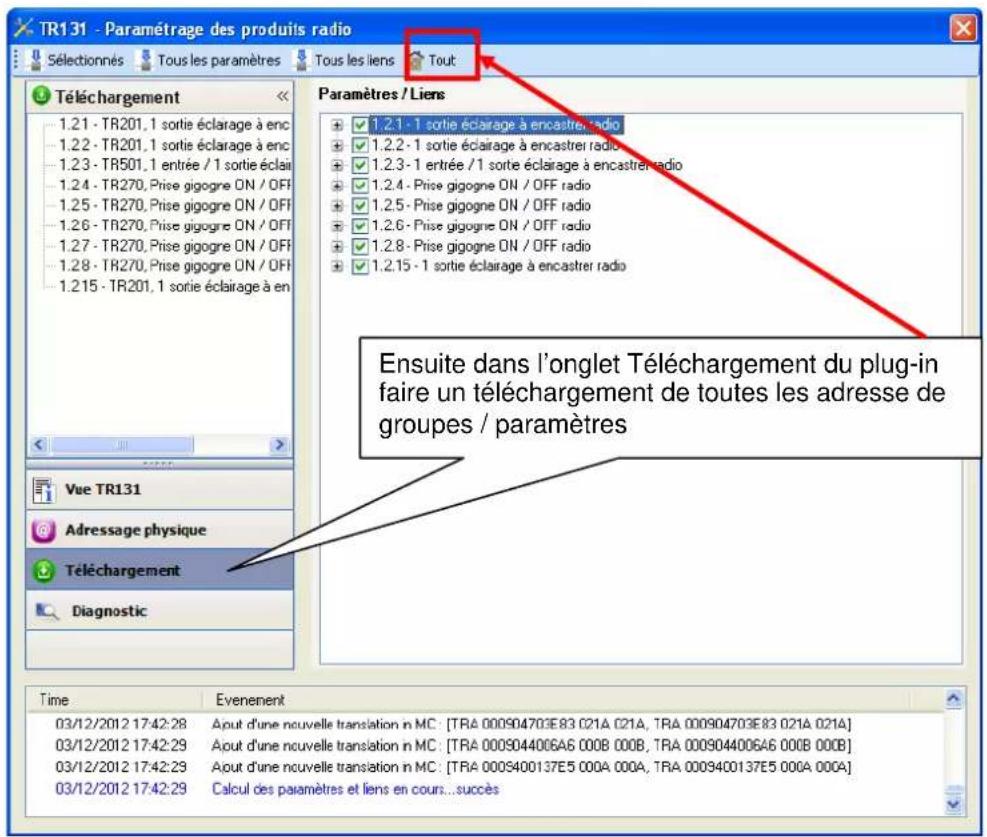The image size is (987, 837).
Task: Click the Diagnostic magnifier icon
Action: [46, 611]
